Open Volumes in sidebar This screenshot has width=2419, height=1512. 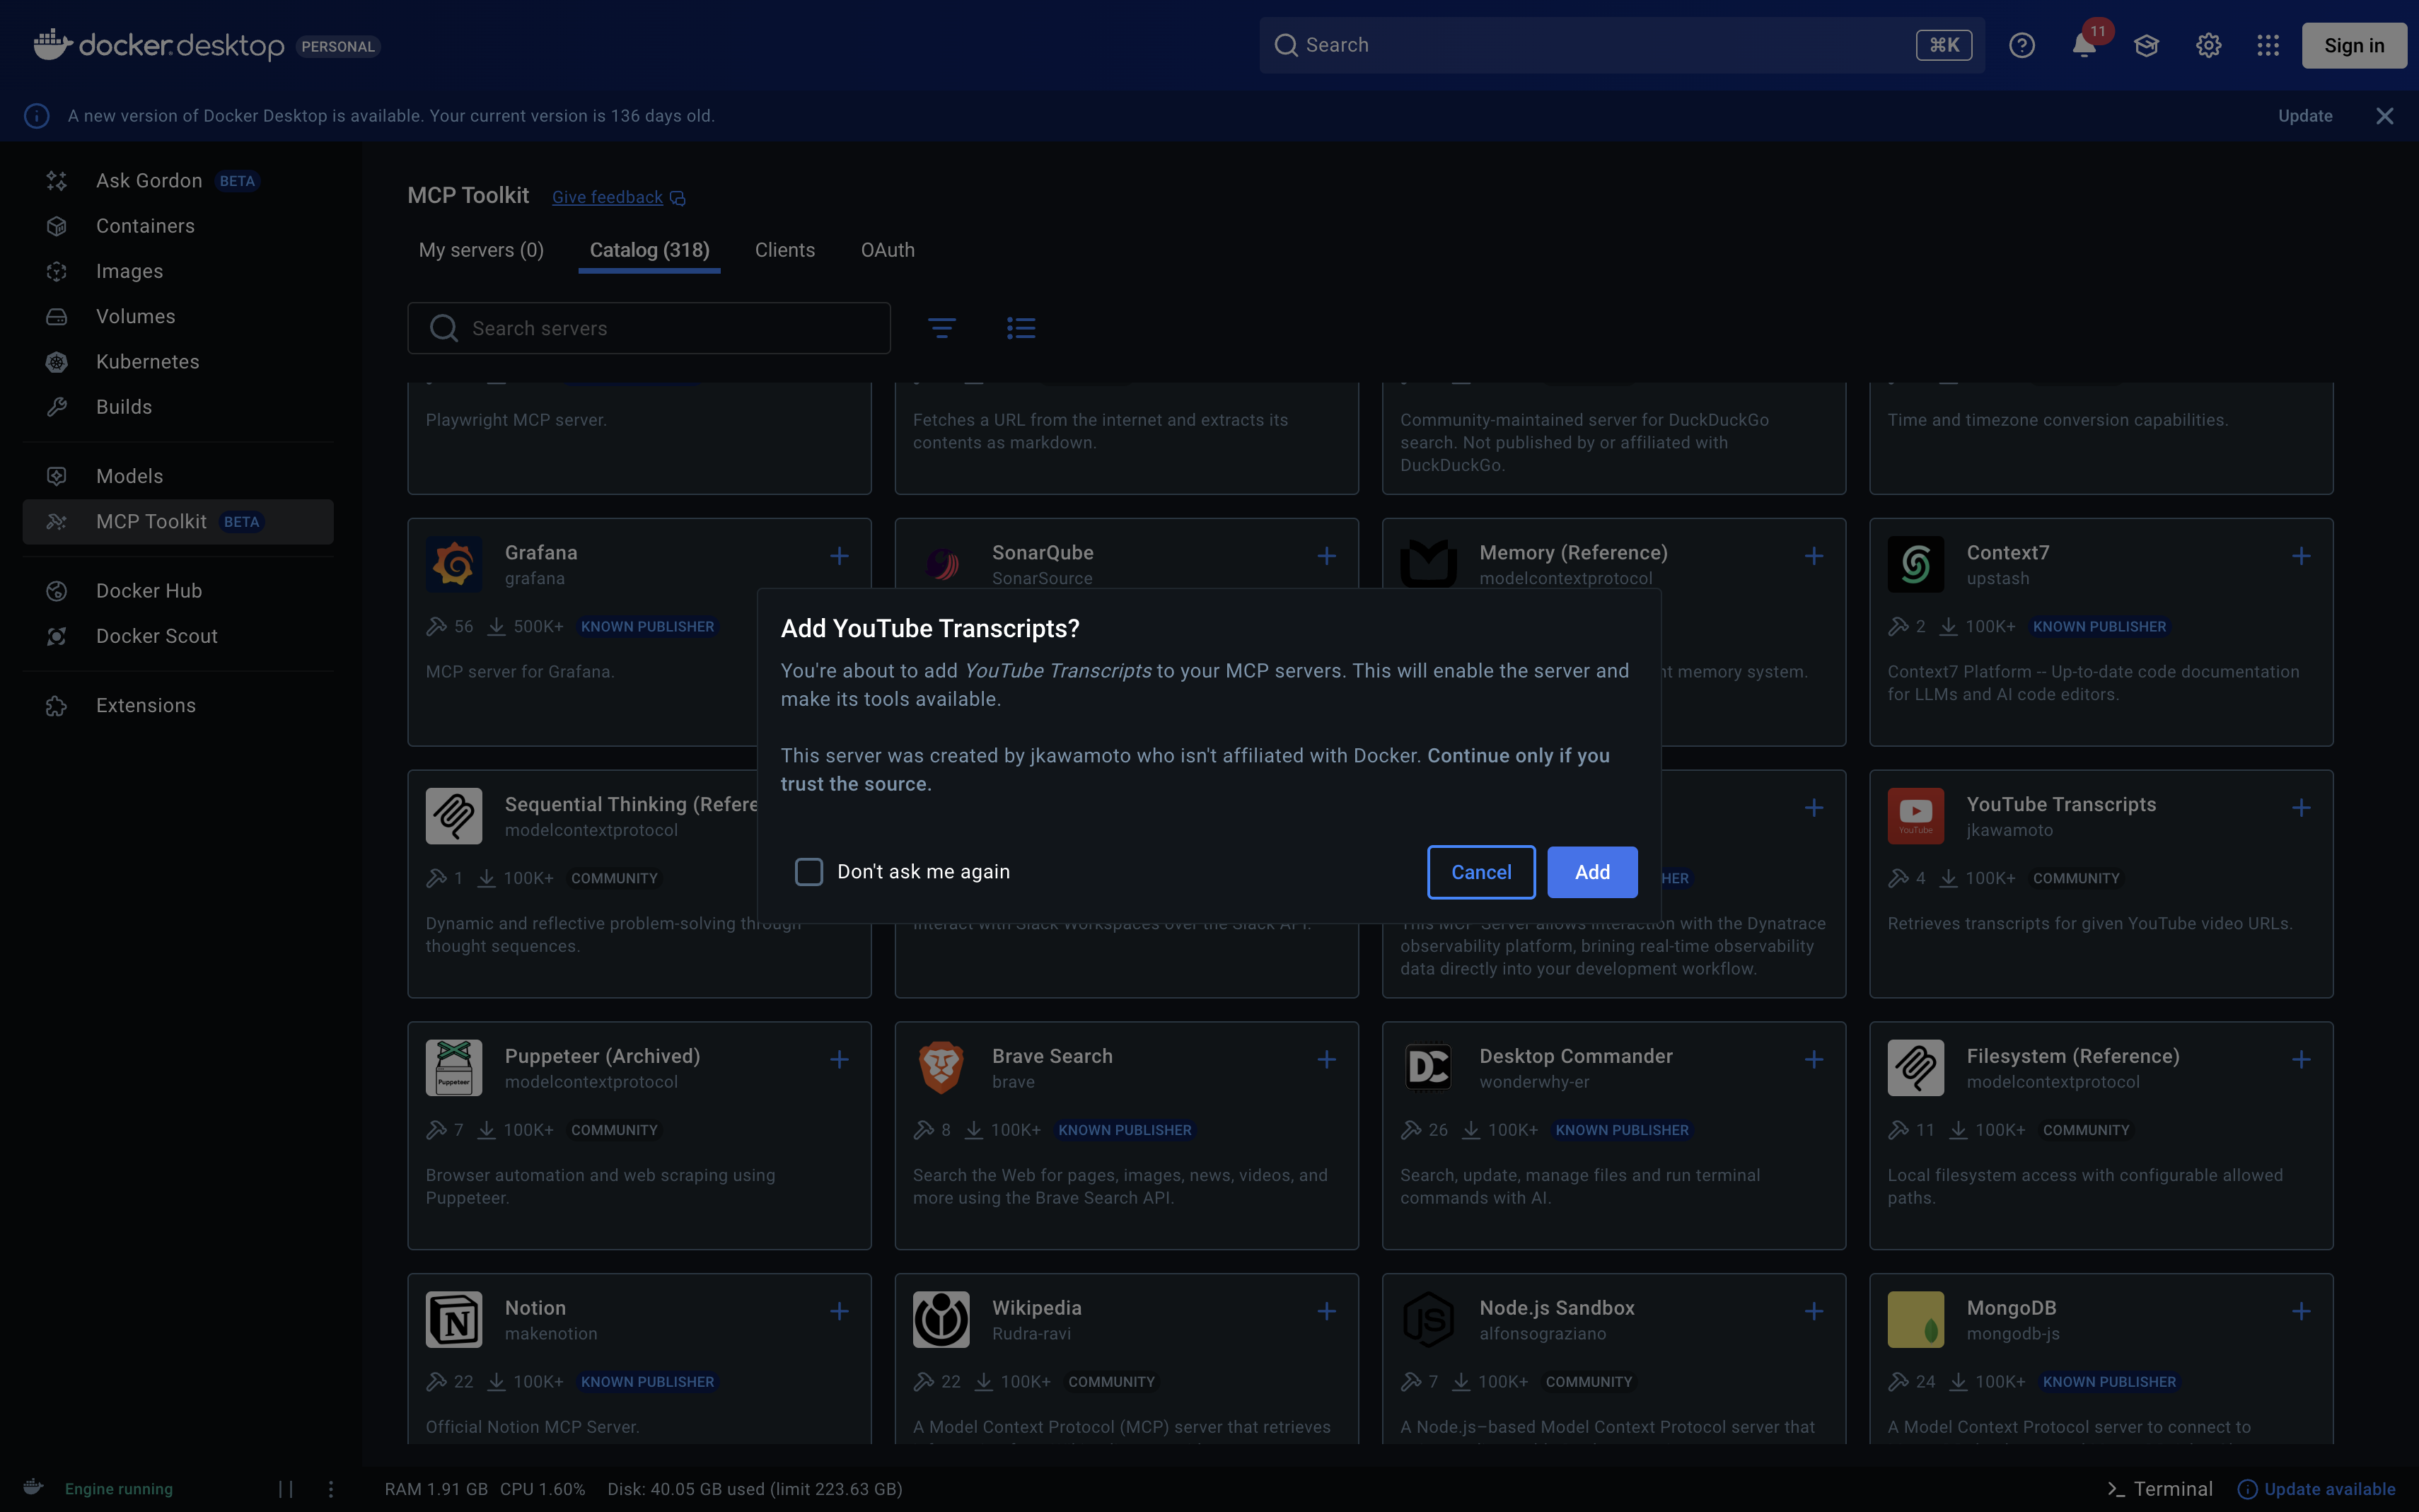tap(178, 316)
